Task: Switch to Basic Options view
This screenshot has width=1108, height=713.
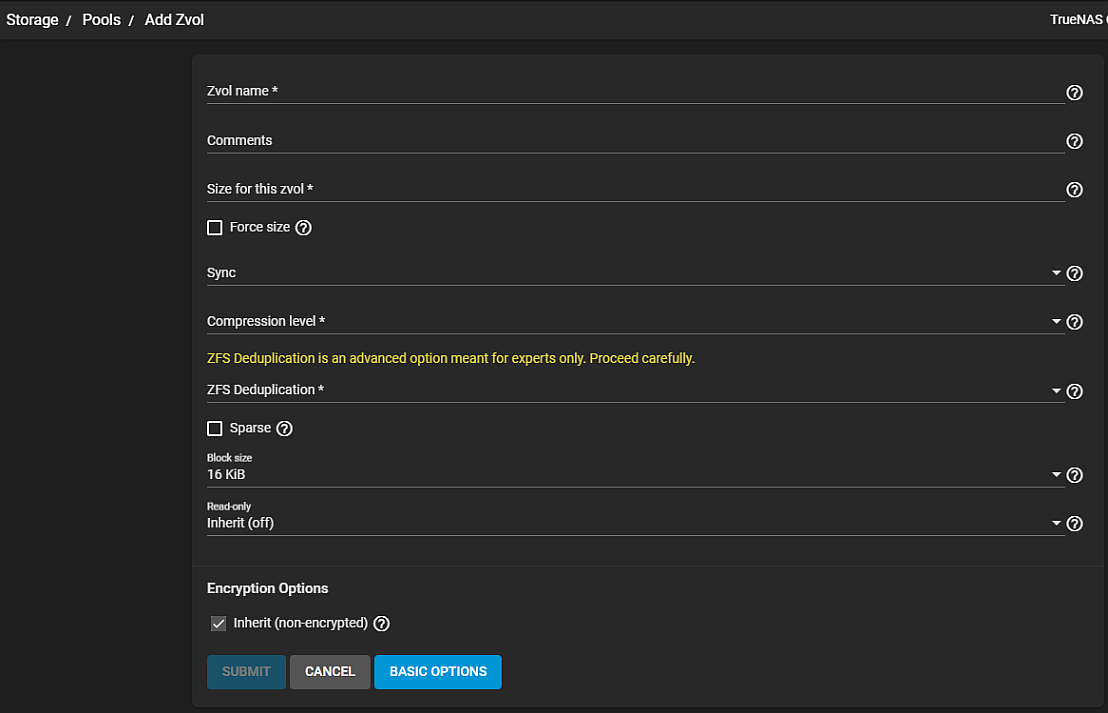Action: (x=438, y=672)
